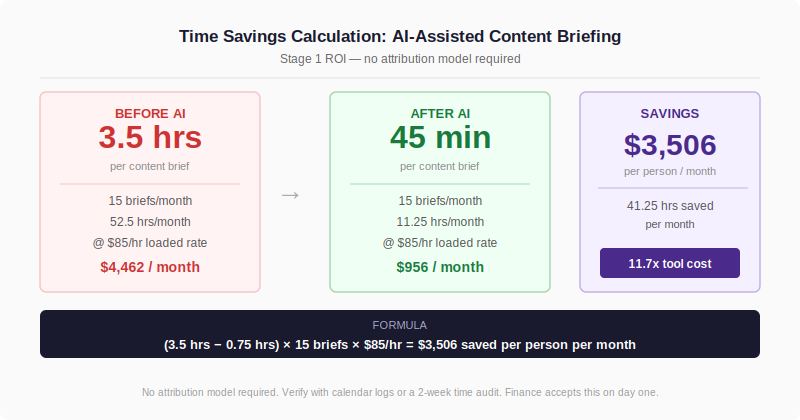Click the $4,462 / month total
Image resolution: width=800 pixels, height=420 pixels.
point(150,267)
